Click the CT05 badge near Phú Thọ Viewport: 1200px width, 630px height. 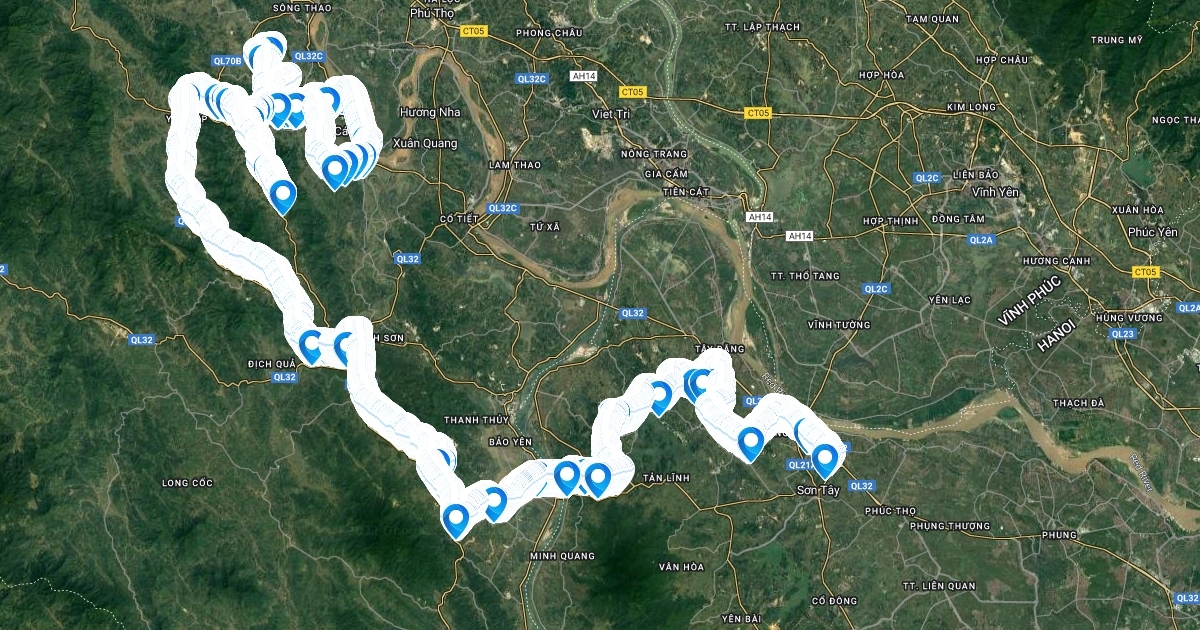coord(474,31)
